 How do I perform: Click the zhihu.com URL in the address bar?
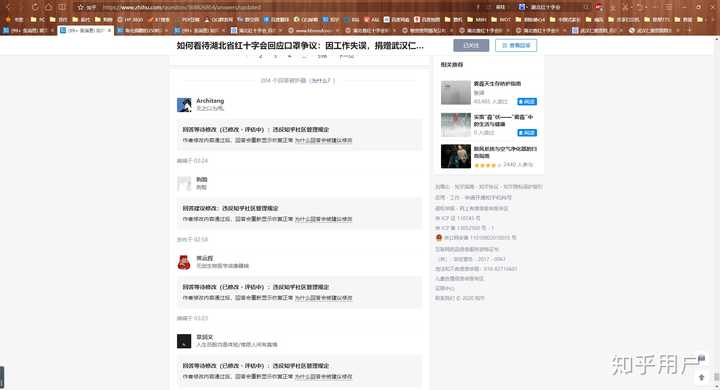(x=182, y=7)
